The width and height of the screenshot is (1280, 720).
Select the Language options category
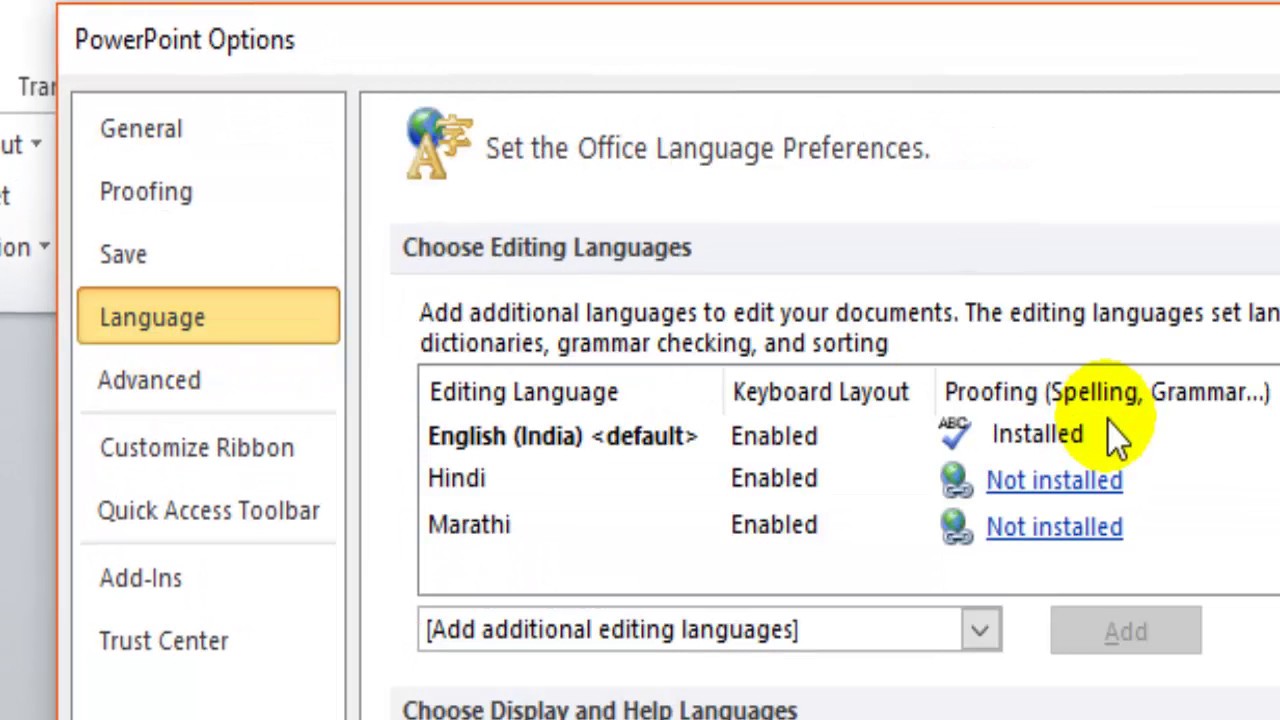point(208,316)
